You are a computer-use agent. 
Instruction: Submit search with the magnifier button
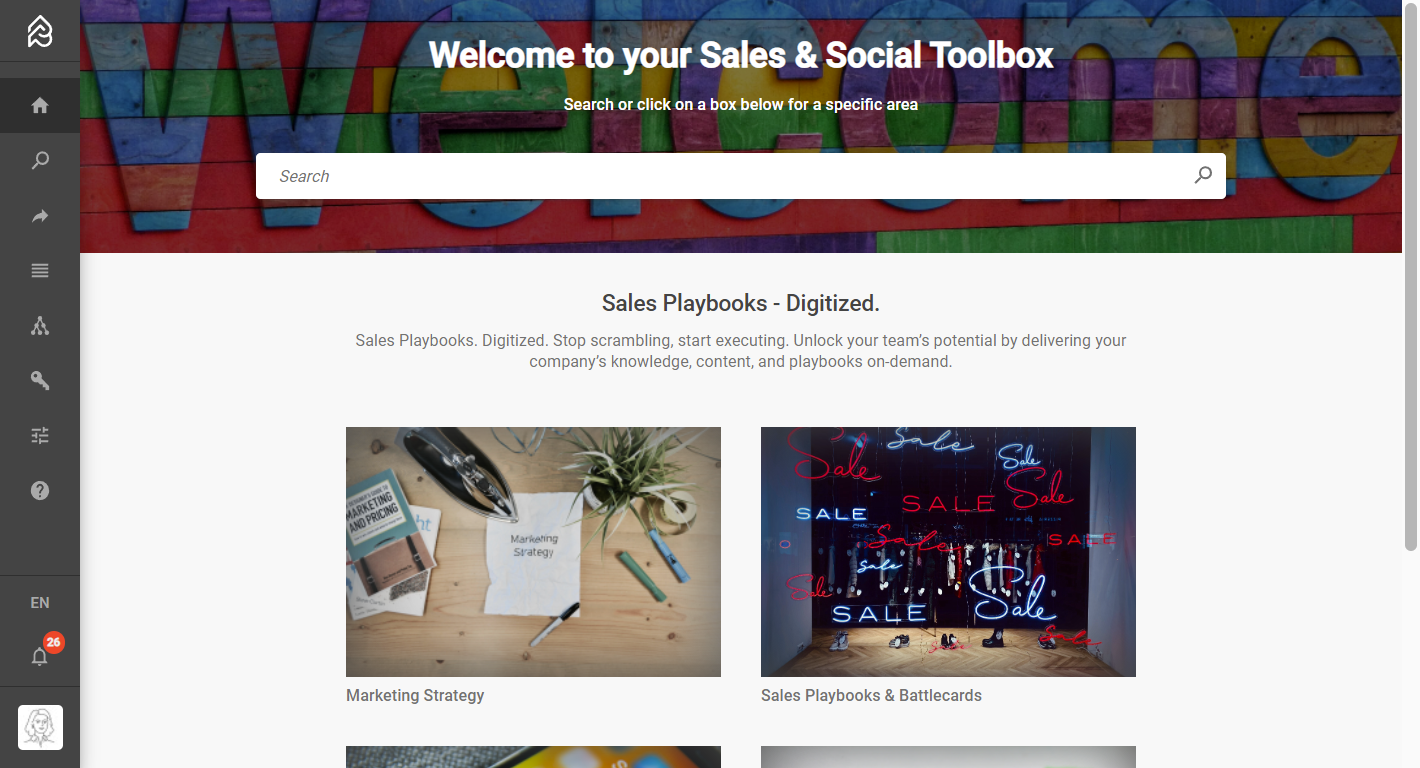pyautogui.click(x=1203, y=176)
